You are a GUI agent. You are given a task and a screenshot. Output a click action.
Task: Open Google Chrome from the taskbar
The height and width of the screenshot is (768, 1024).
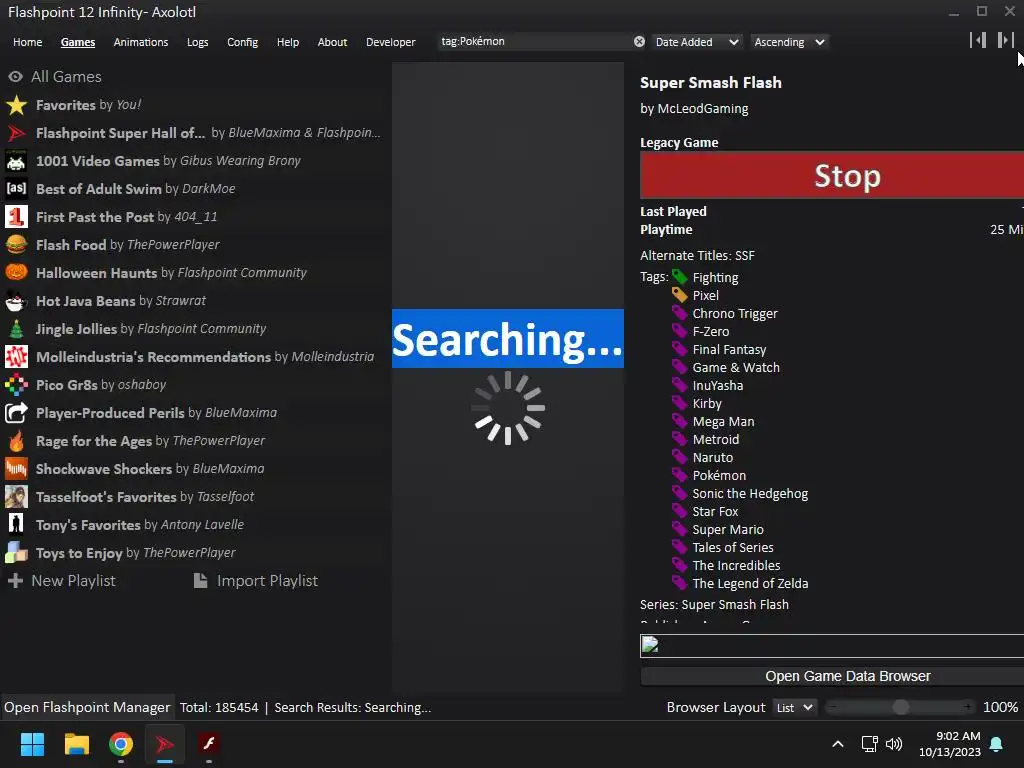121,744
